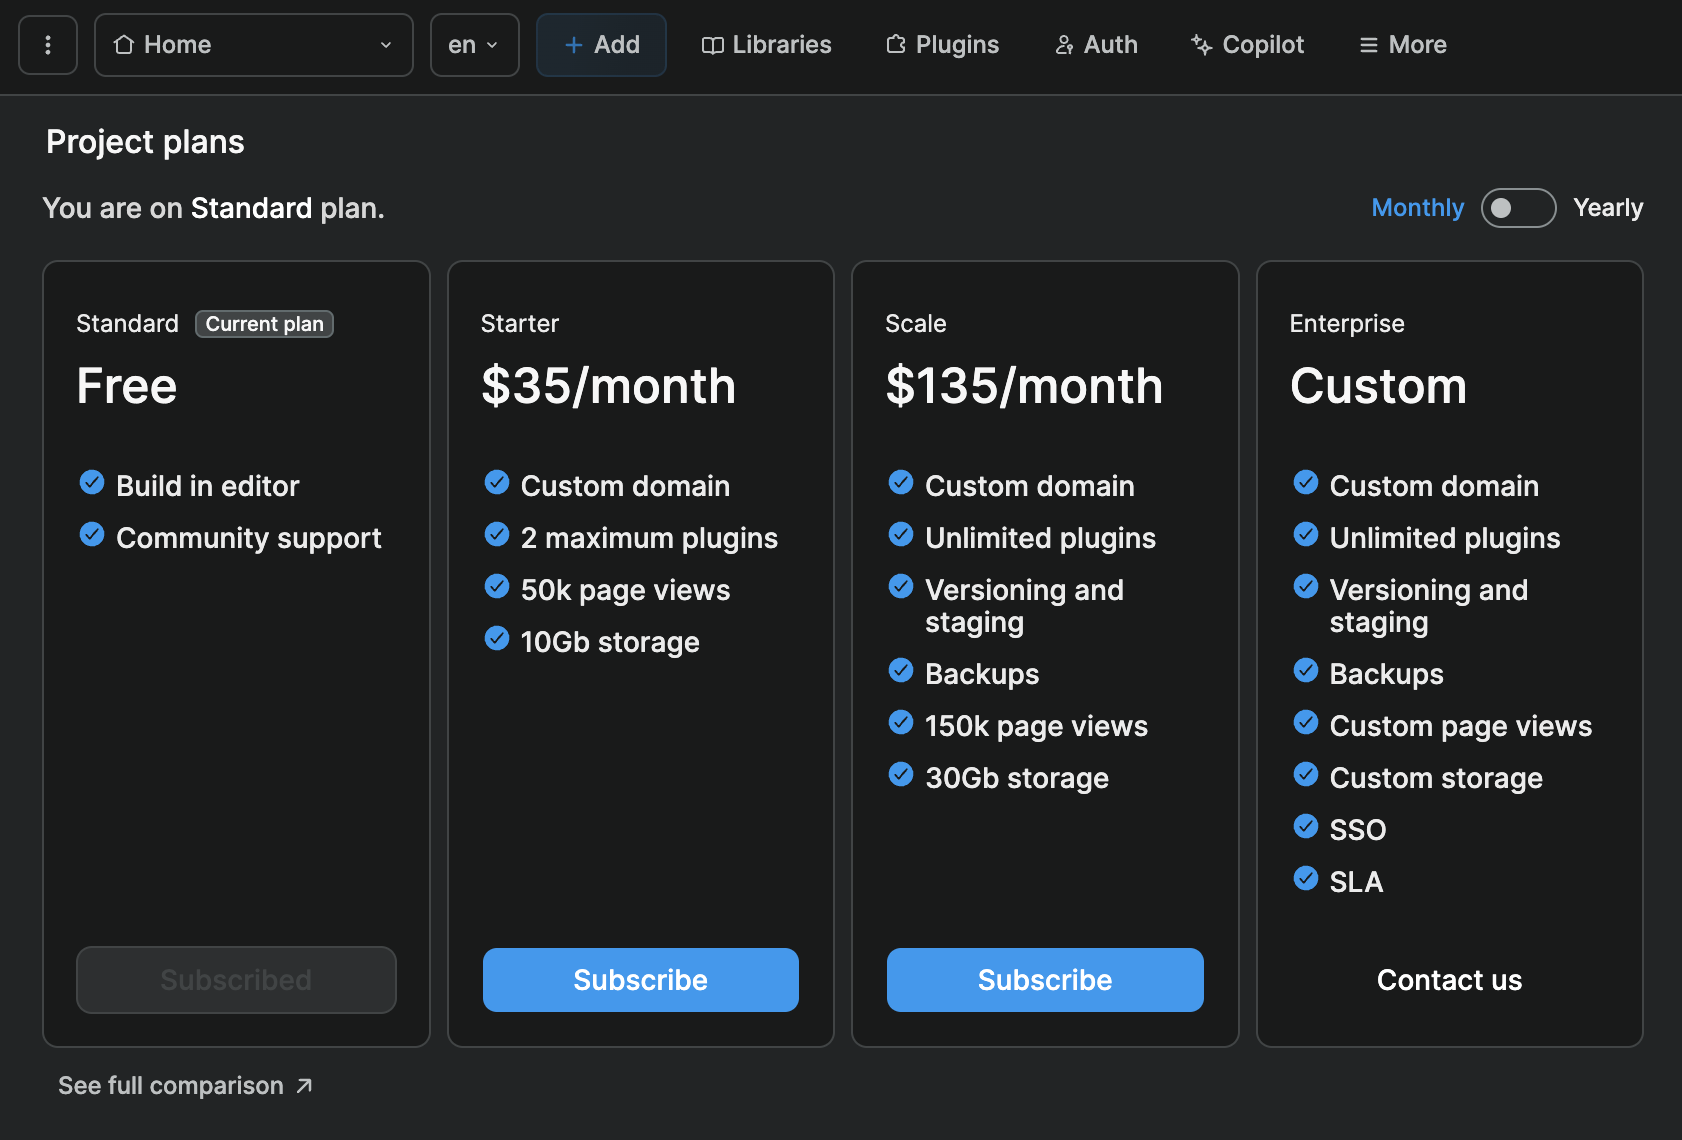This screenshot has height=1140, width=1682.
Task: Click the external-link arrow beside See full comparison
Action: 303,1085
